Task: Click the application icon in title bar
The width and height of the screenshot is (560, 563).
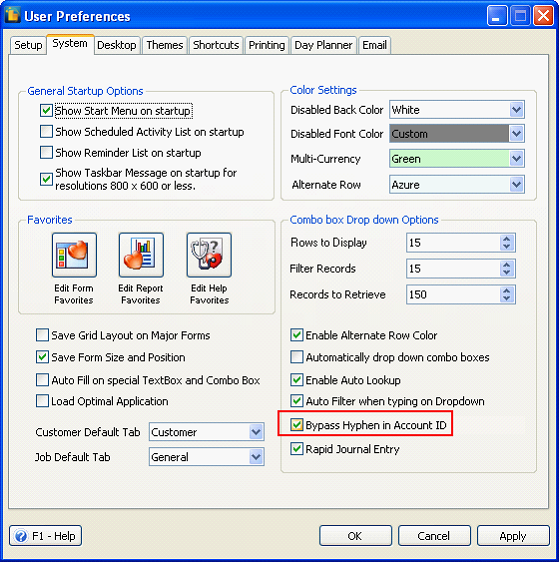Action: point(12,15)
